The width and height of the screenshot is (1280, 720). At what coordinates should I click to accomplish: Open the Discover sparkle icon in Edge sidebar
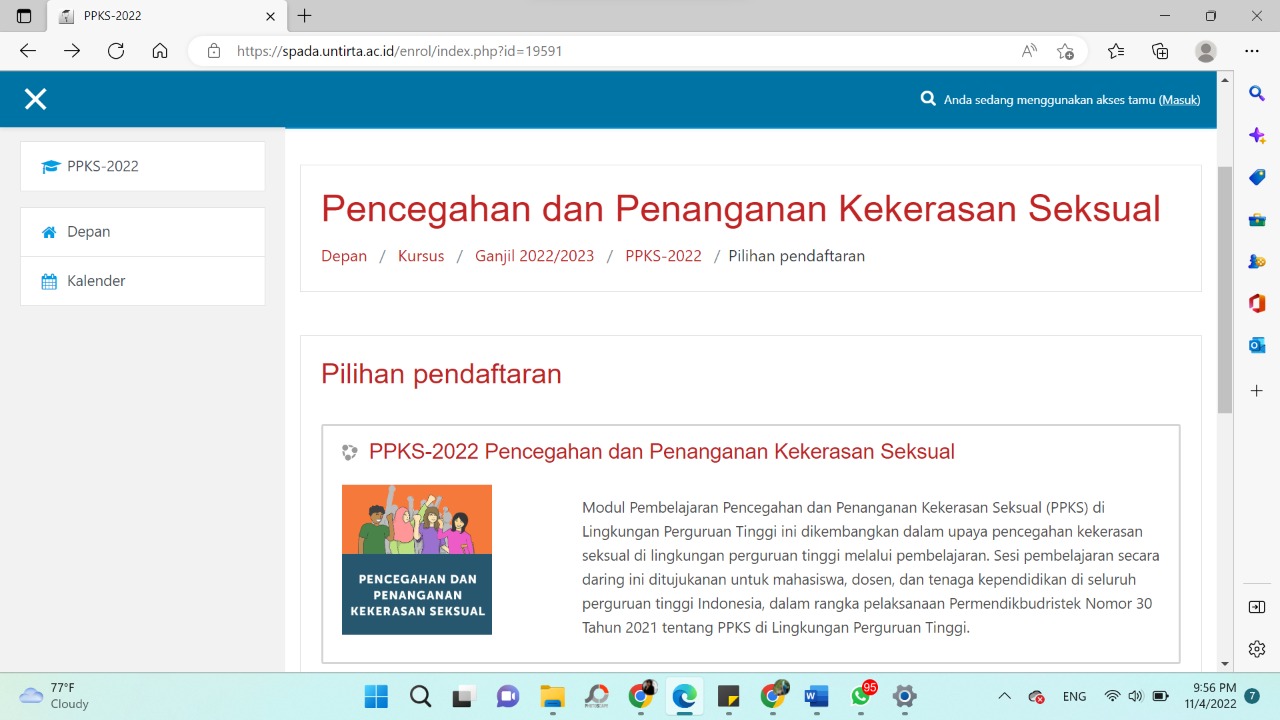[x=1257, y=135]
